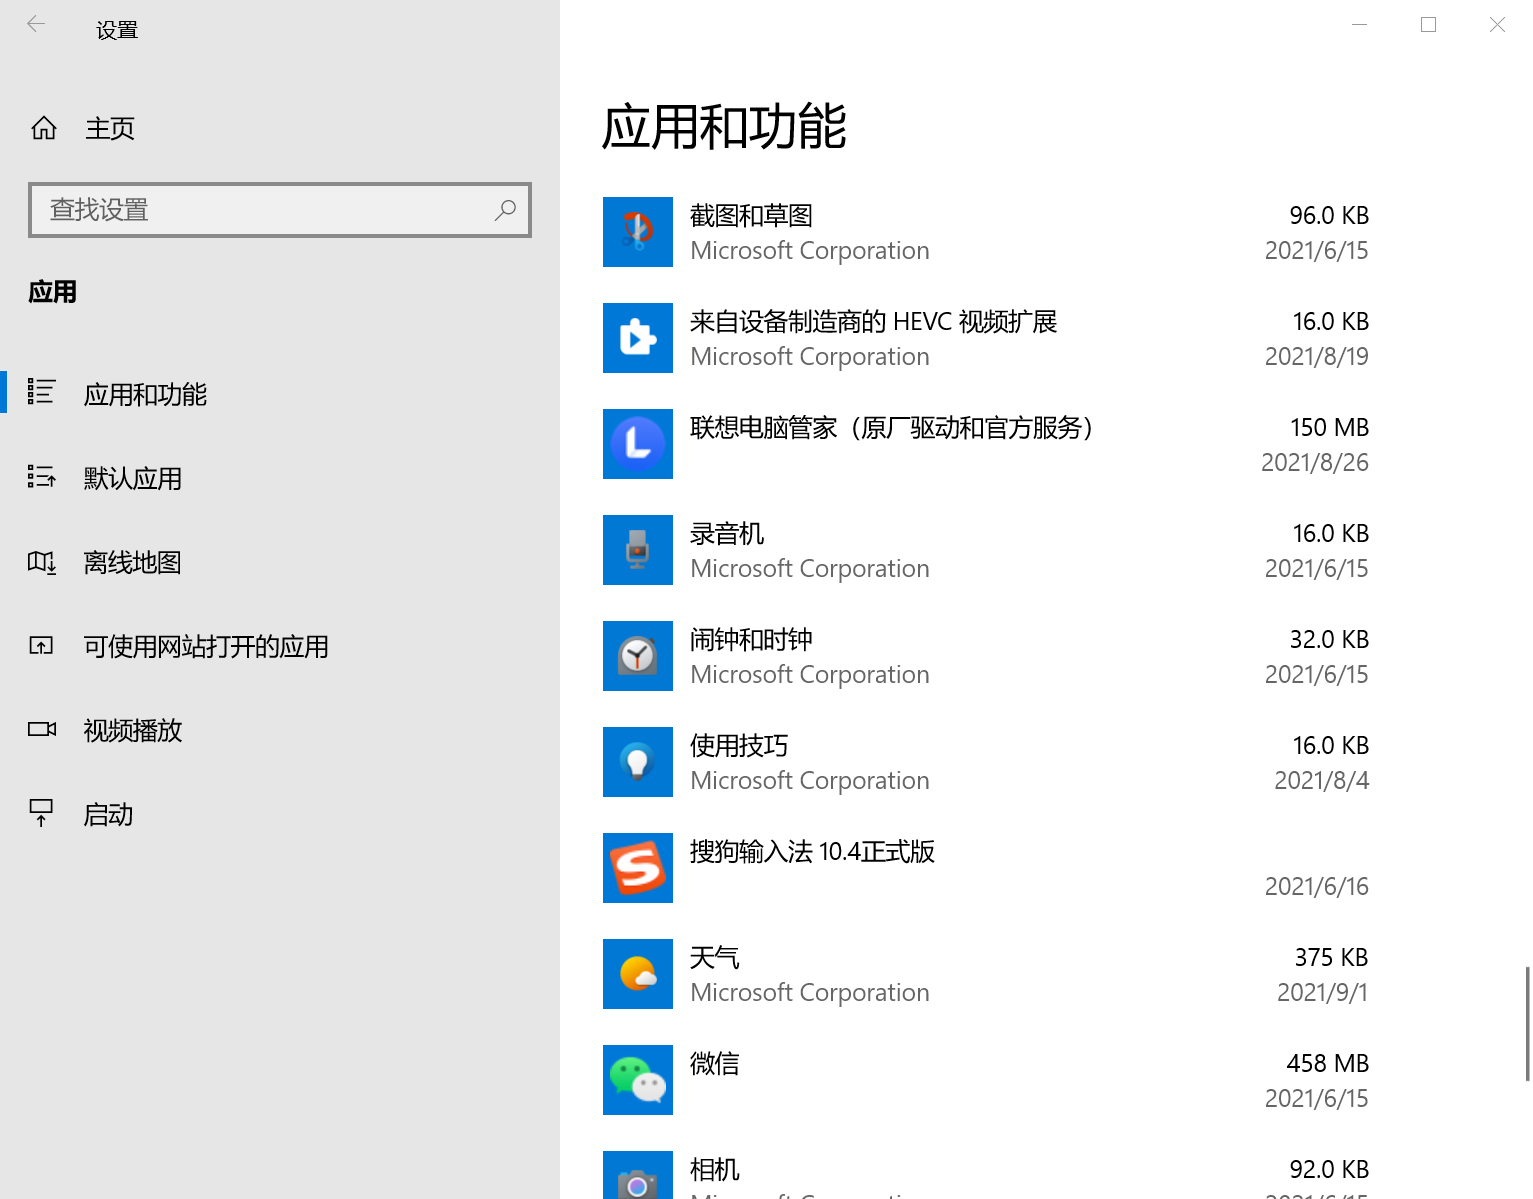1533x1199 pixels.
Task: Open 可使用网站打开的应用 page
Action: (x=205, y=647)
